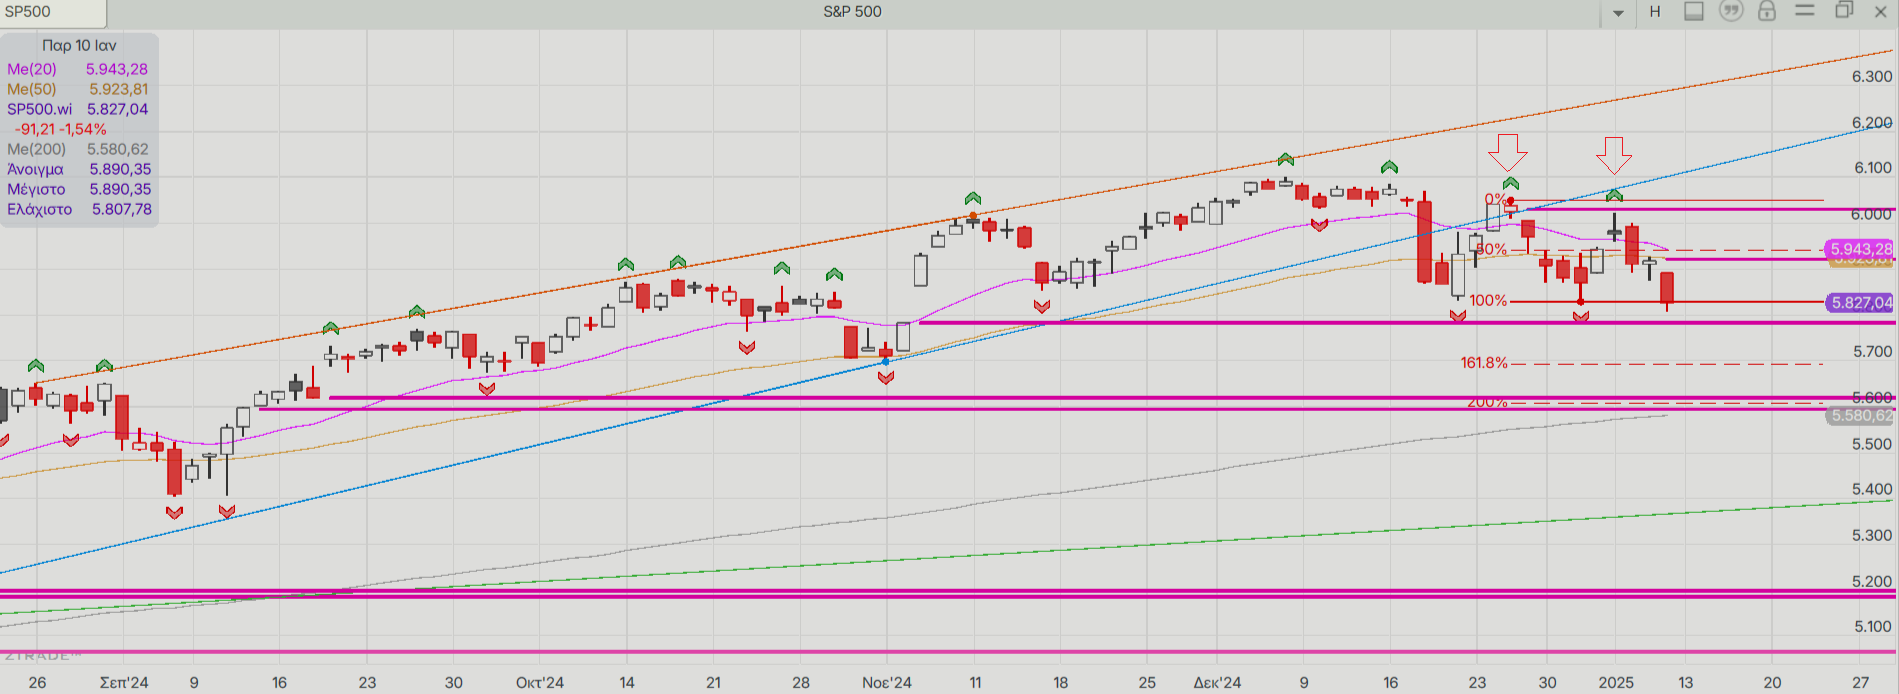Click the S&P 500 chart title
This screenshot has height=694, width=1899.
coord(853,12)
